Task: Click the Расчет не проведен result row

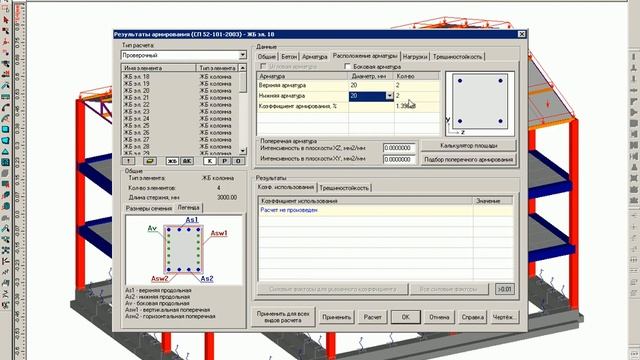Action: [x=385, y=210]
